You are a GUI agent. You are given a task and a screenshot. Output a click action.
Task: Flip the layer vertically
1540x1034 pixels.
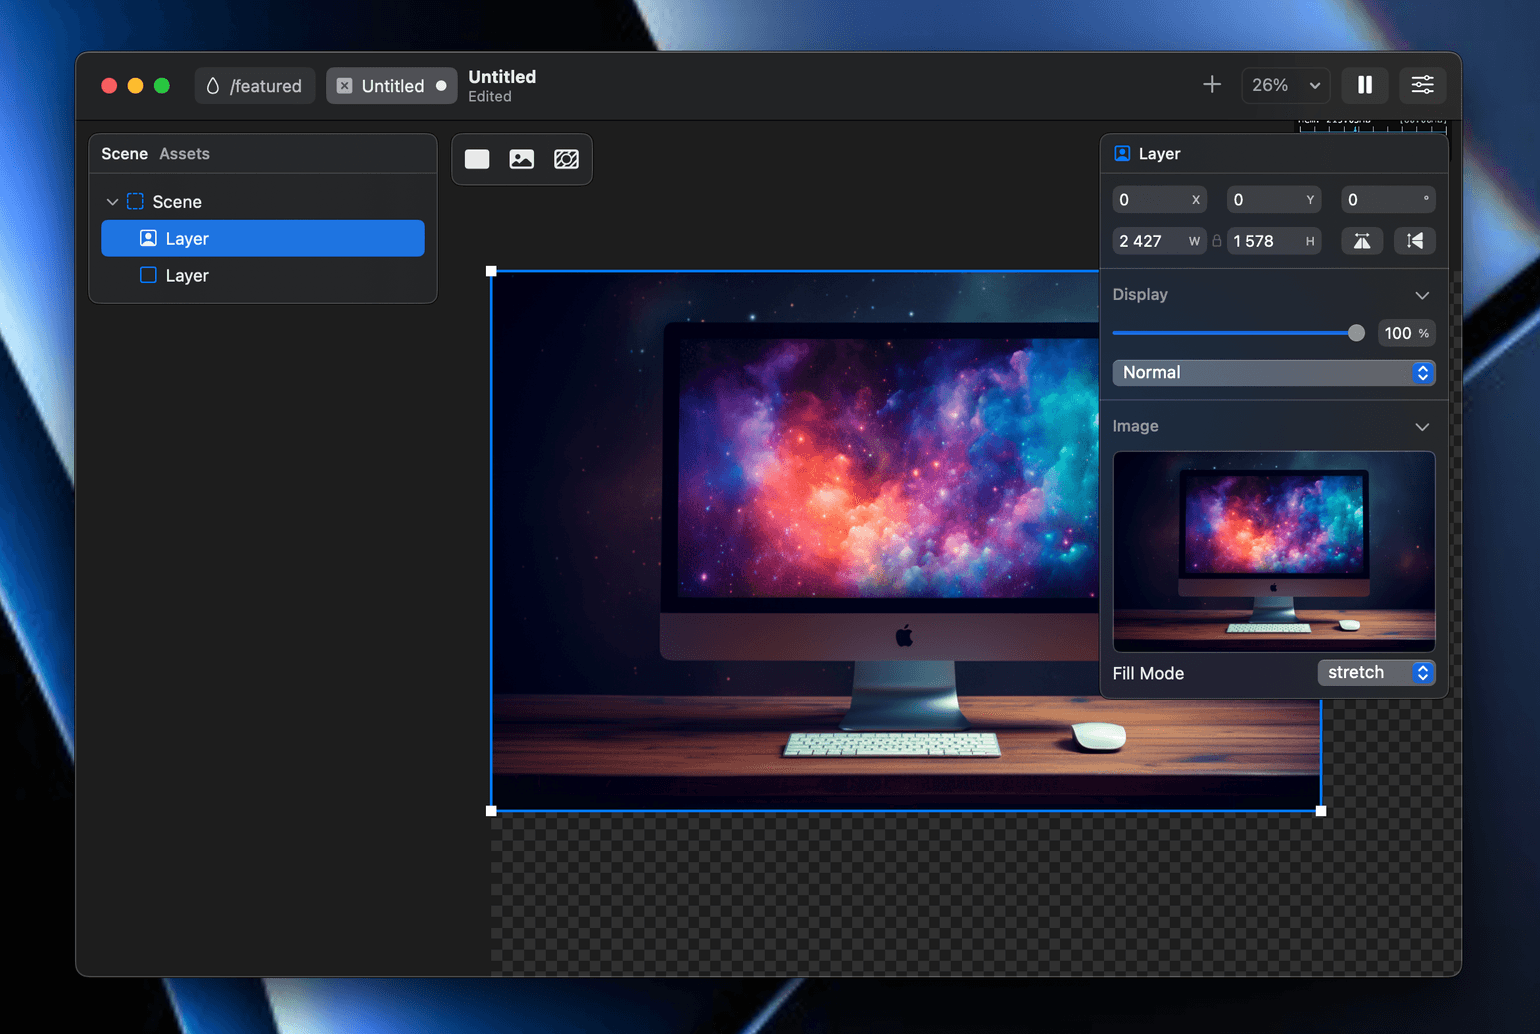tap(1415, 241)
